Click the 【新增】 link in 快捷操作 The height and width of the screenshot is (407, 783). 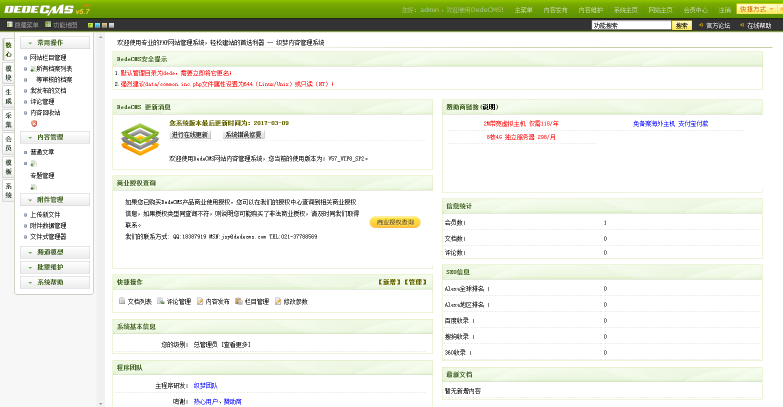point(390,282)
